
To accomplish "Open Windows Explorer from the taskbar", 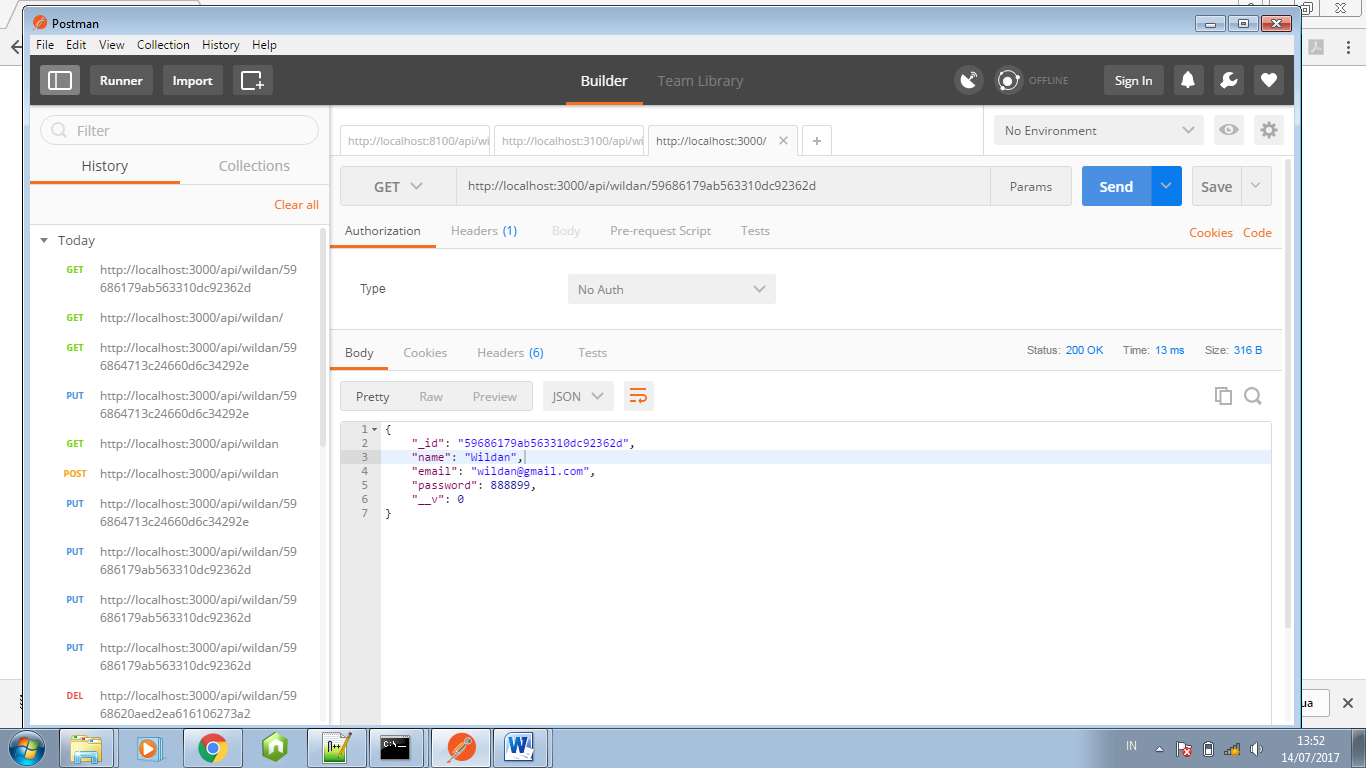I will tap(86, 747).
